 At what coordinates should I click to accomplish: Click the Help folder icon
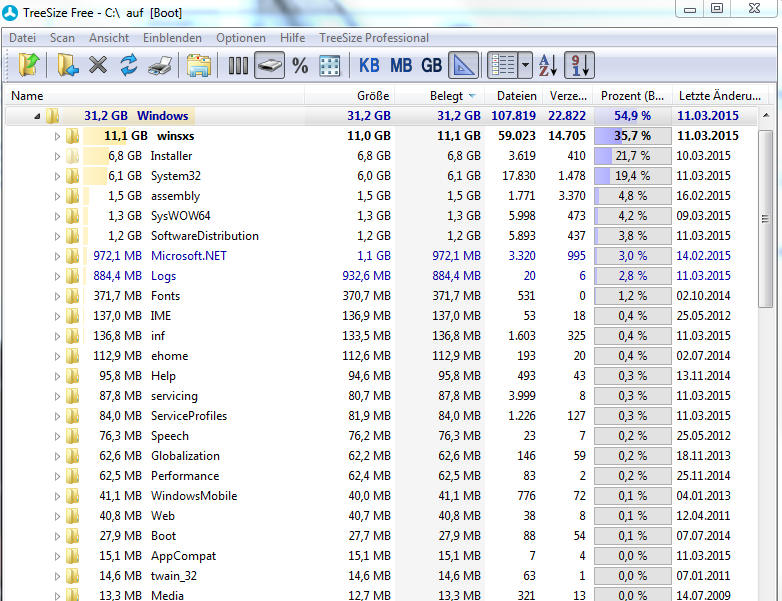[72, 376]
